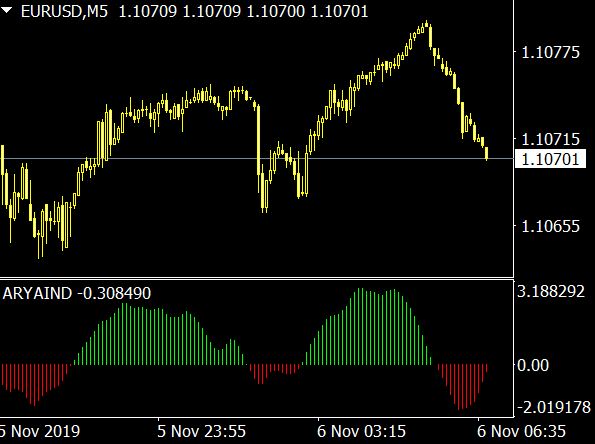Click the 6 Nov 03:15 time label
595x444 pixels.
coord(362,431)
